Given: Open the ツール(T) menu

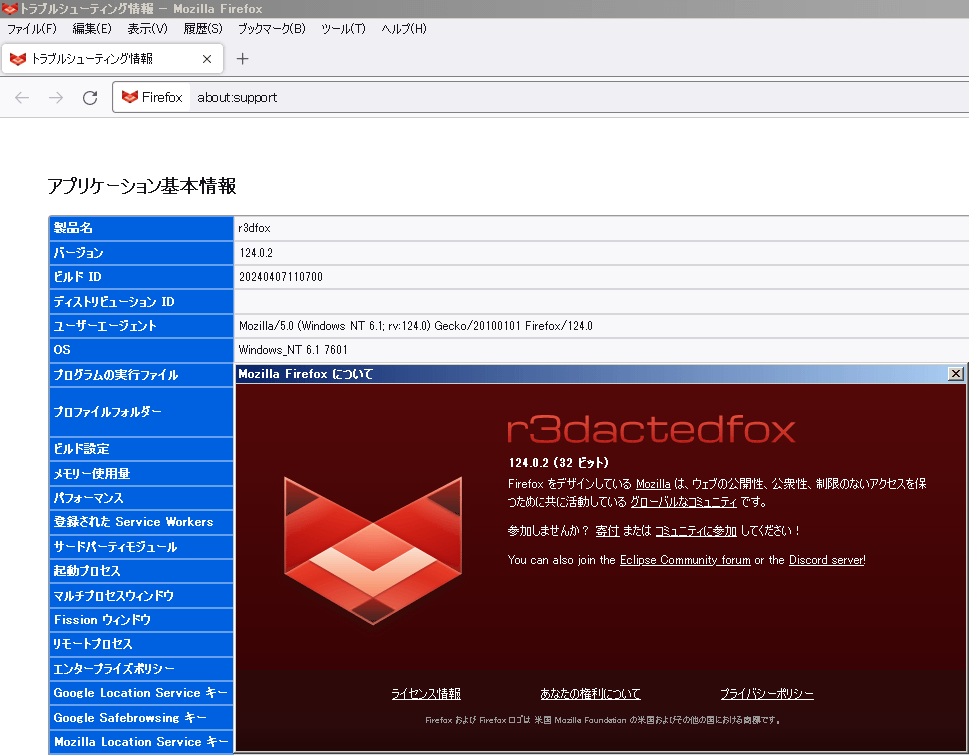Looking at the screenshot, I should pos(343,29).
